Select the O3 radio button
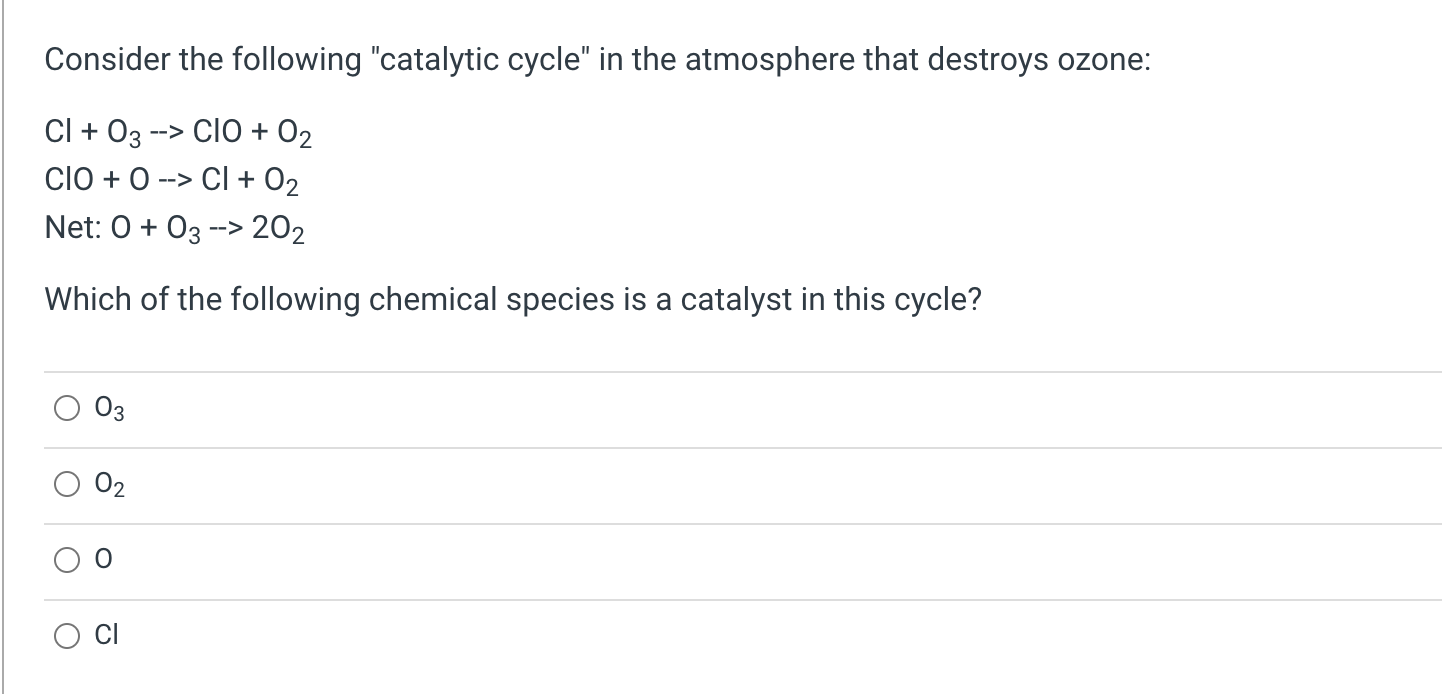Image resolution: width=1442 pixels, height=694 pixels. click(x=69, y=408)
